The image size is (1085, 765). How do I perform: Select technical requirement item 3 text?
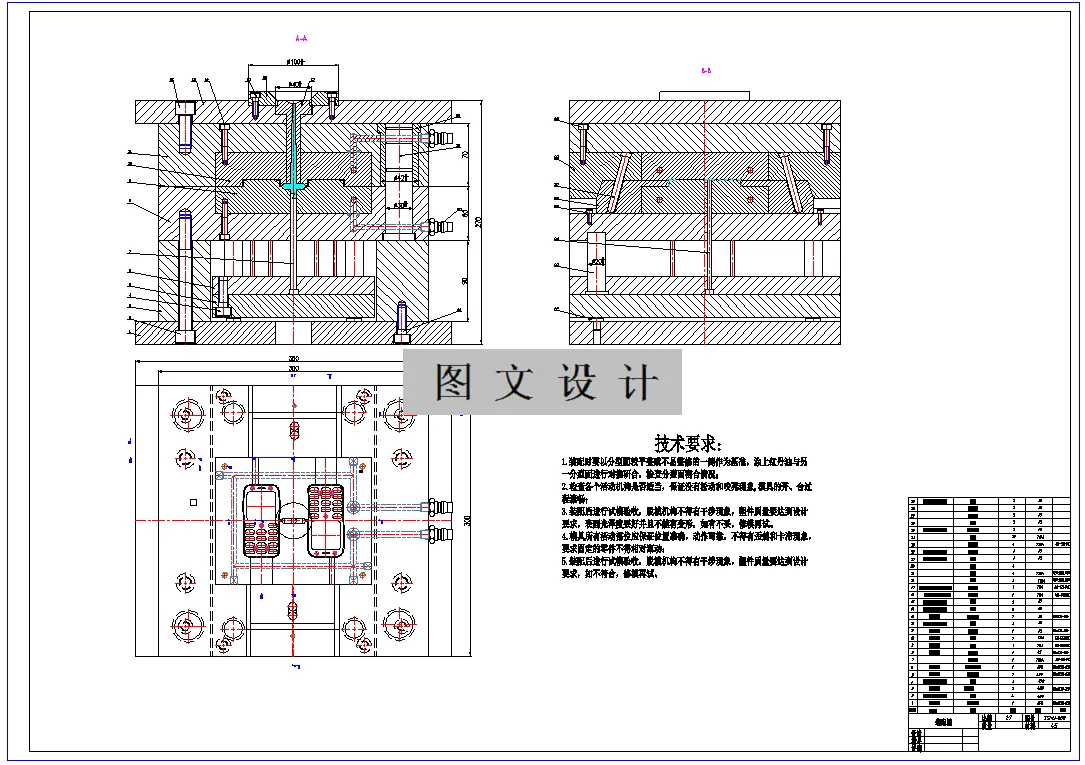(x=684, y=517)
